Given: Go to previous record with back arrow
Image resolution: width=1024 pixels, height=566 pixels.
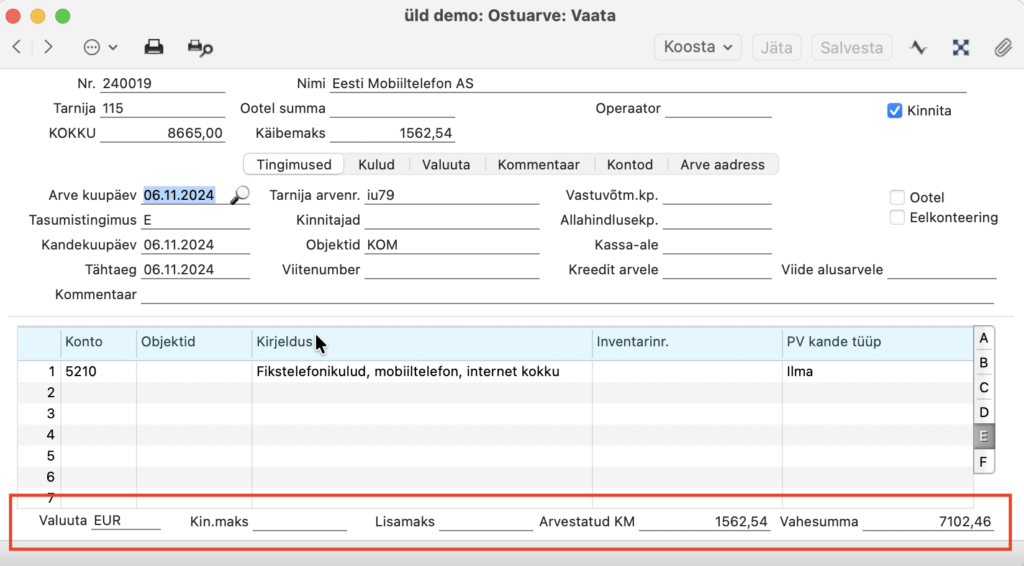Looking at the screenshot, I should 17,47.
